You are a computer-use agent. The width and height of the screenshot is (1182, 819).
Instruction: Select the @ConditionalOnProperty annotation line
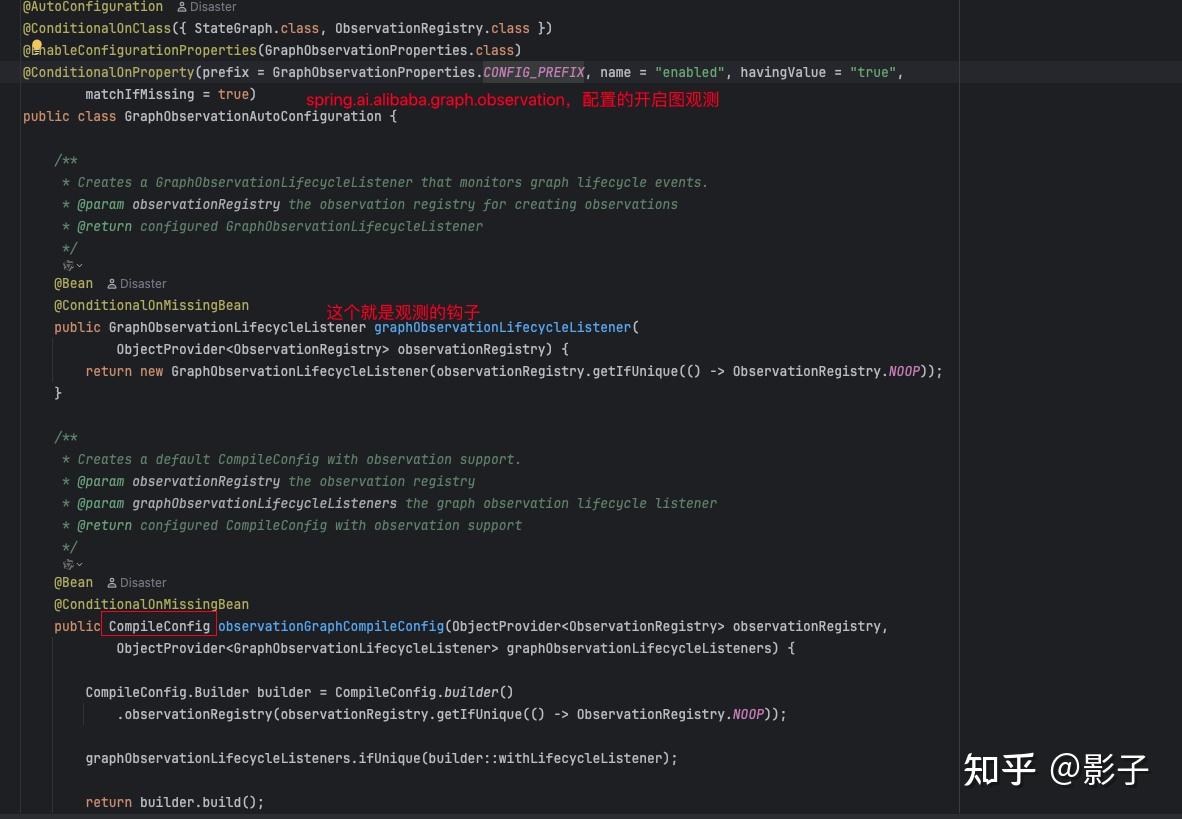pyautogui.click(x=109, y=72)
